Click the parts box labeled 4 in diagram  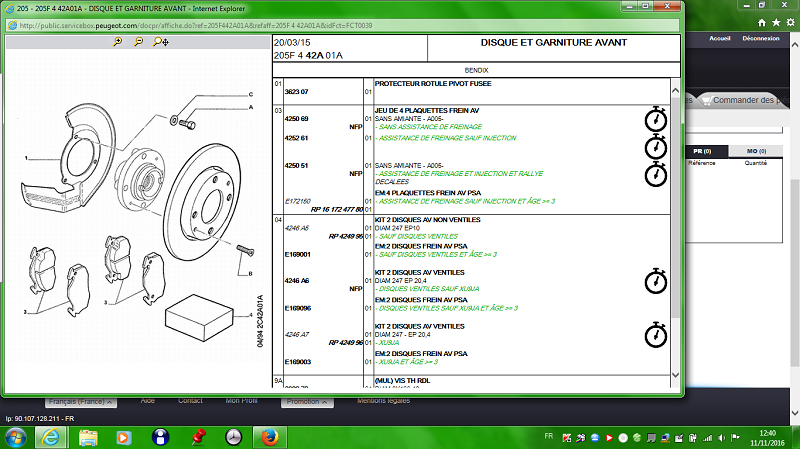pos(199,317)
